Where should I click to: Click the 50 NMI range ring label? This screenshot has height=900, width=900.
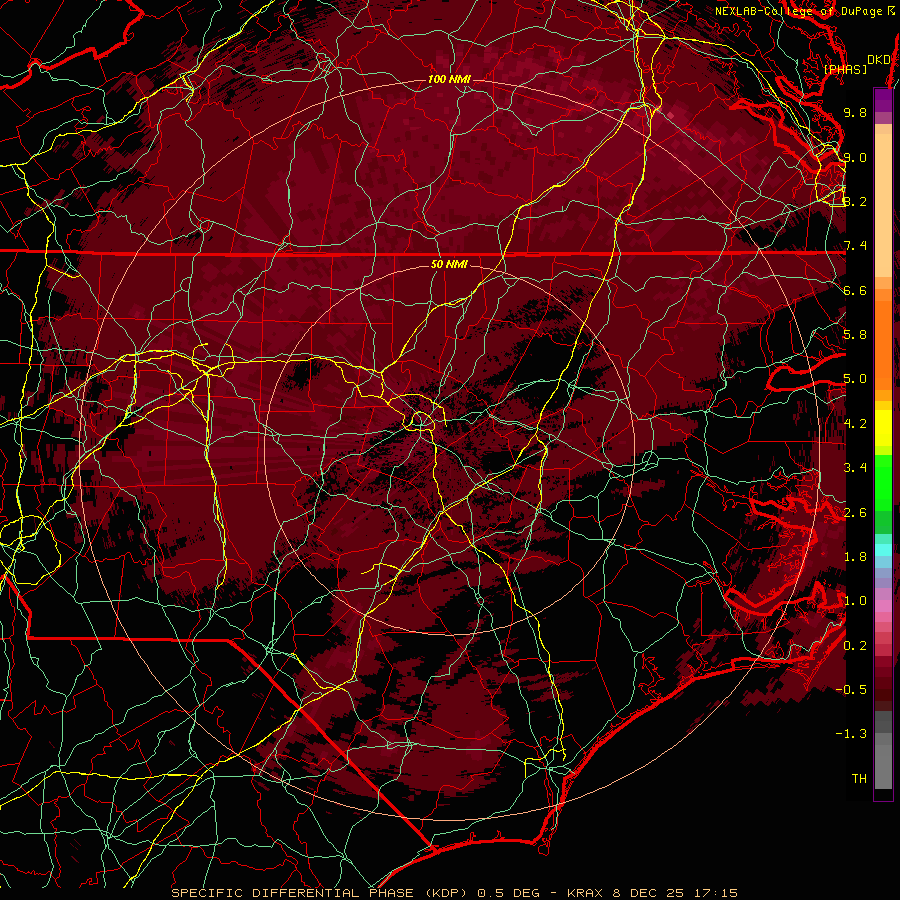(x=449, y=264)
